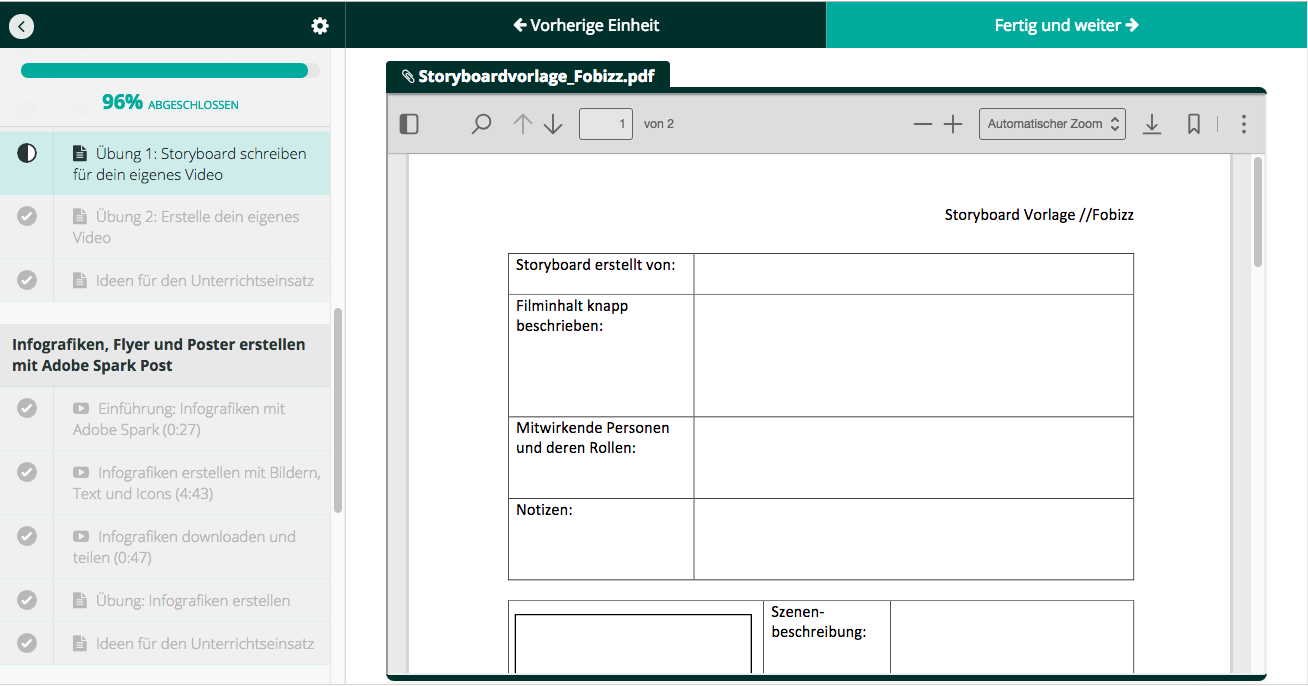Go to the next PDF page
The height and width of the screenshot is (686, 1308).
(553, 123)
